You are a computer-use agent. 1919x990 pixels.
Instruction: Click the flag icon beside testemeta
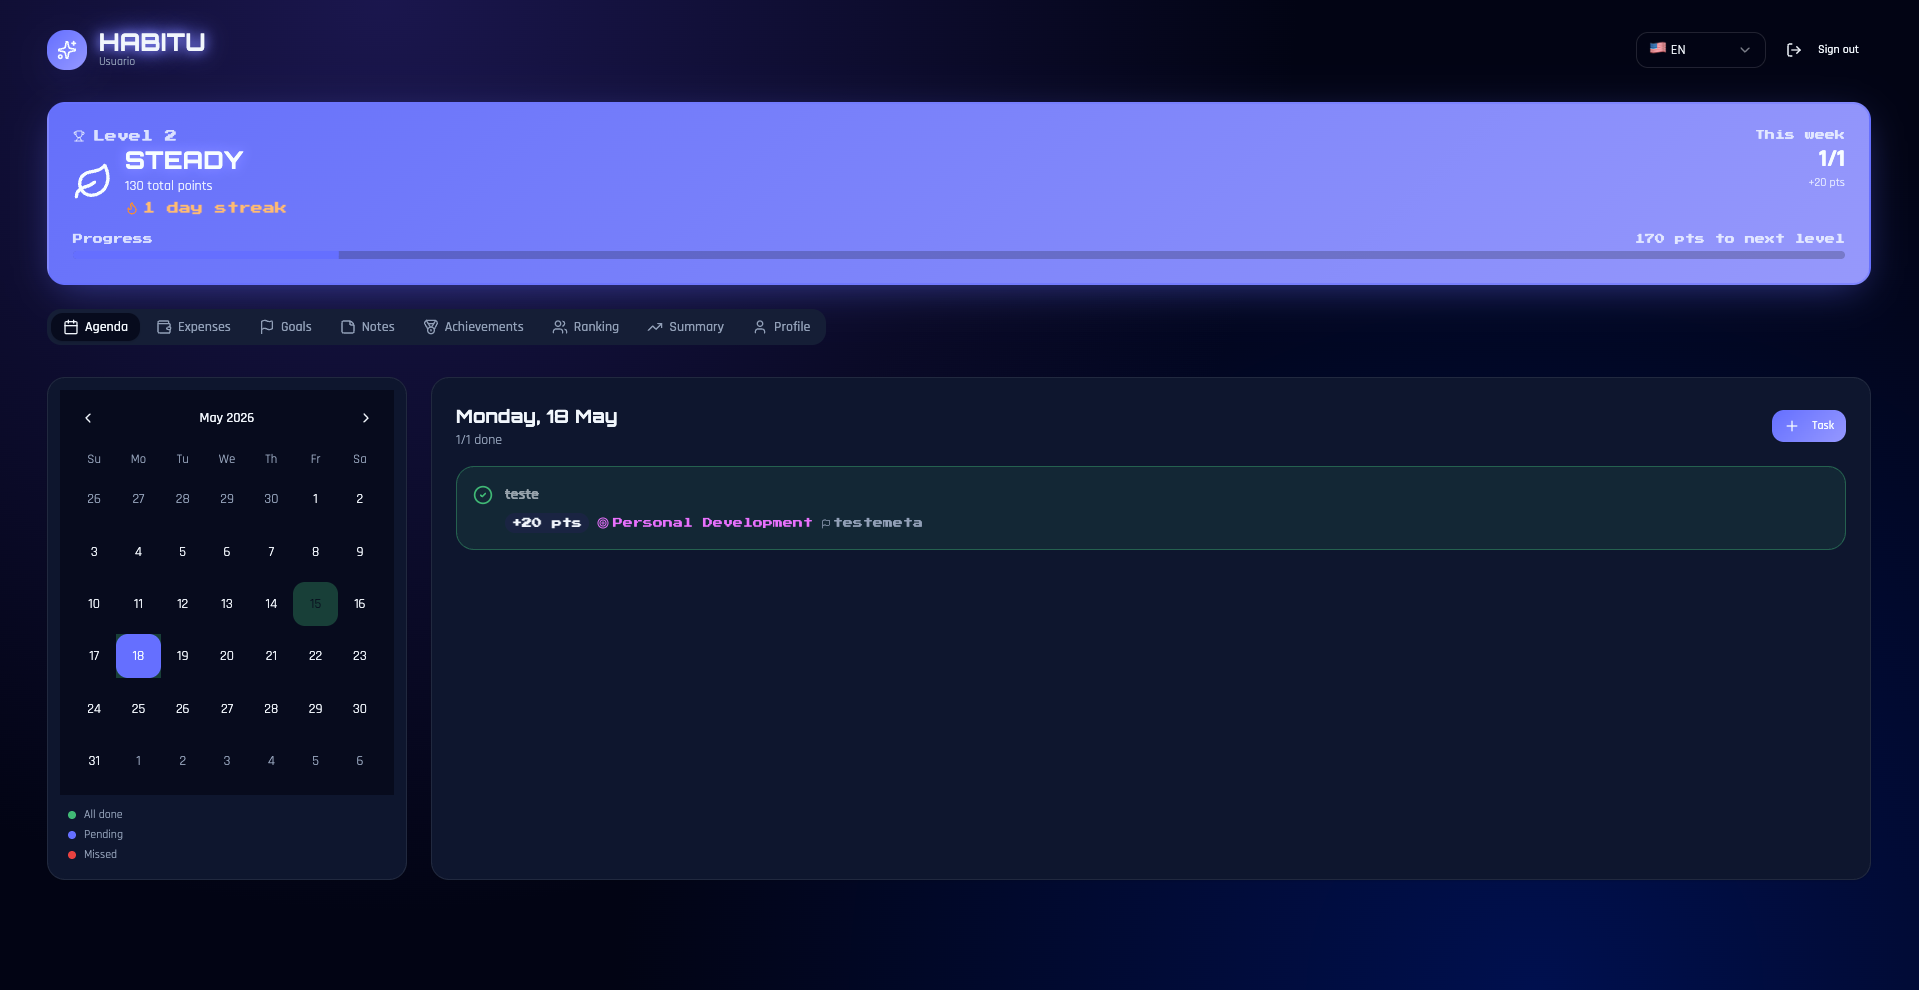[x=826, y=523]
